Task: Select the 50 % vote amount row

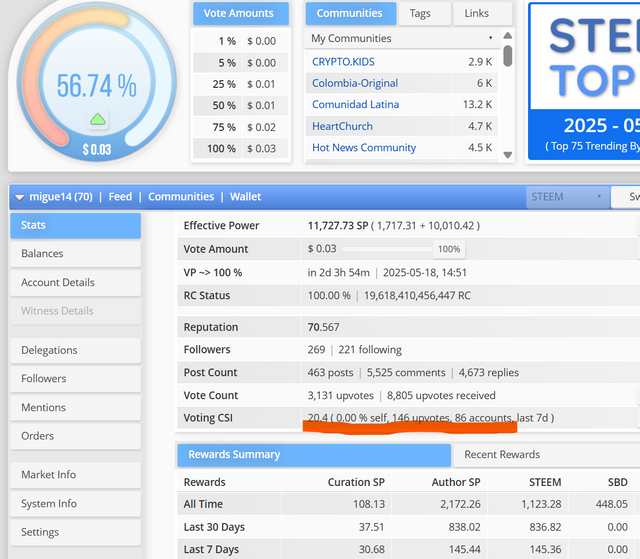Action: 241,105
